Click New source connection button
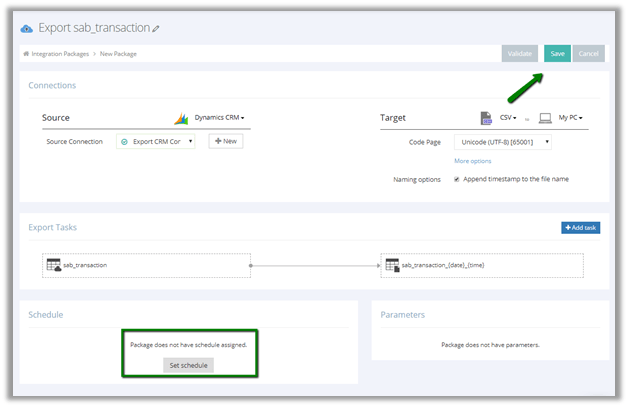 [225, 142]
